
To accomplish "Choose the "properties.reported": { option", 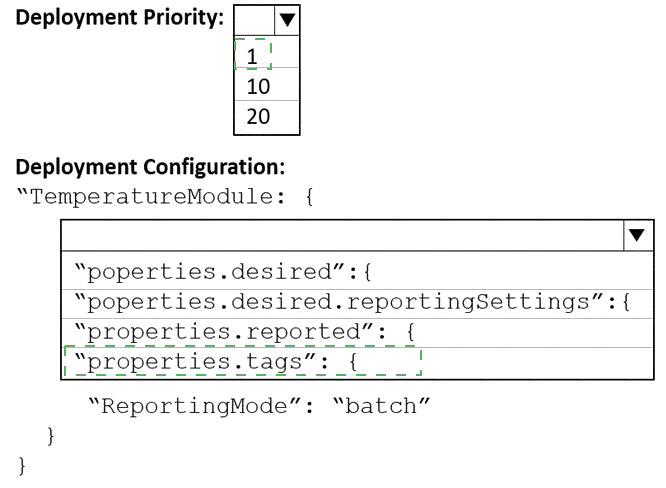I will point(357,333).
